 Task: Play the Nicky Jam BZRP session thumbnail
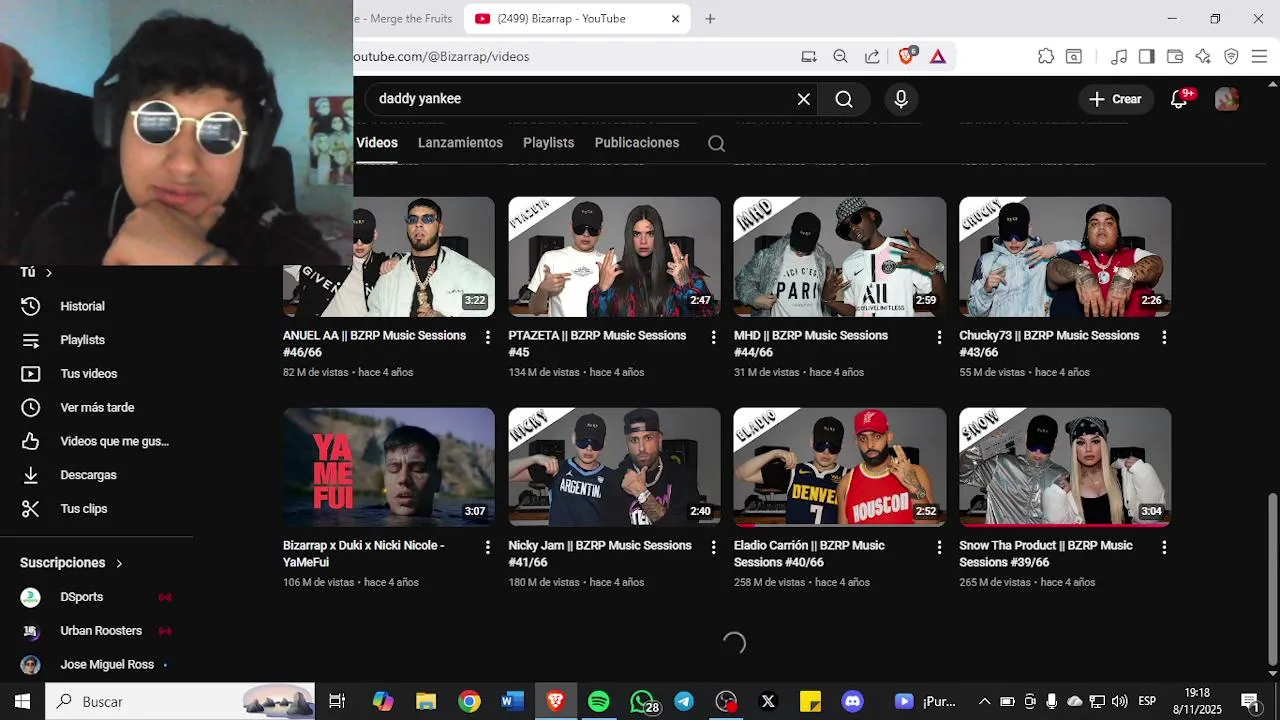click(614, 467)
